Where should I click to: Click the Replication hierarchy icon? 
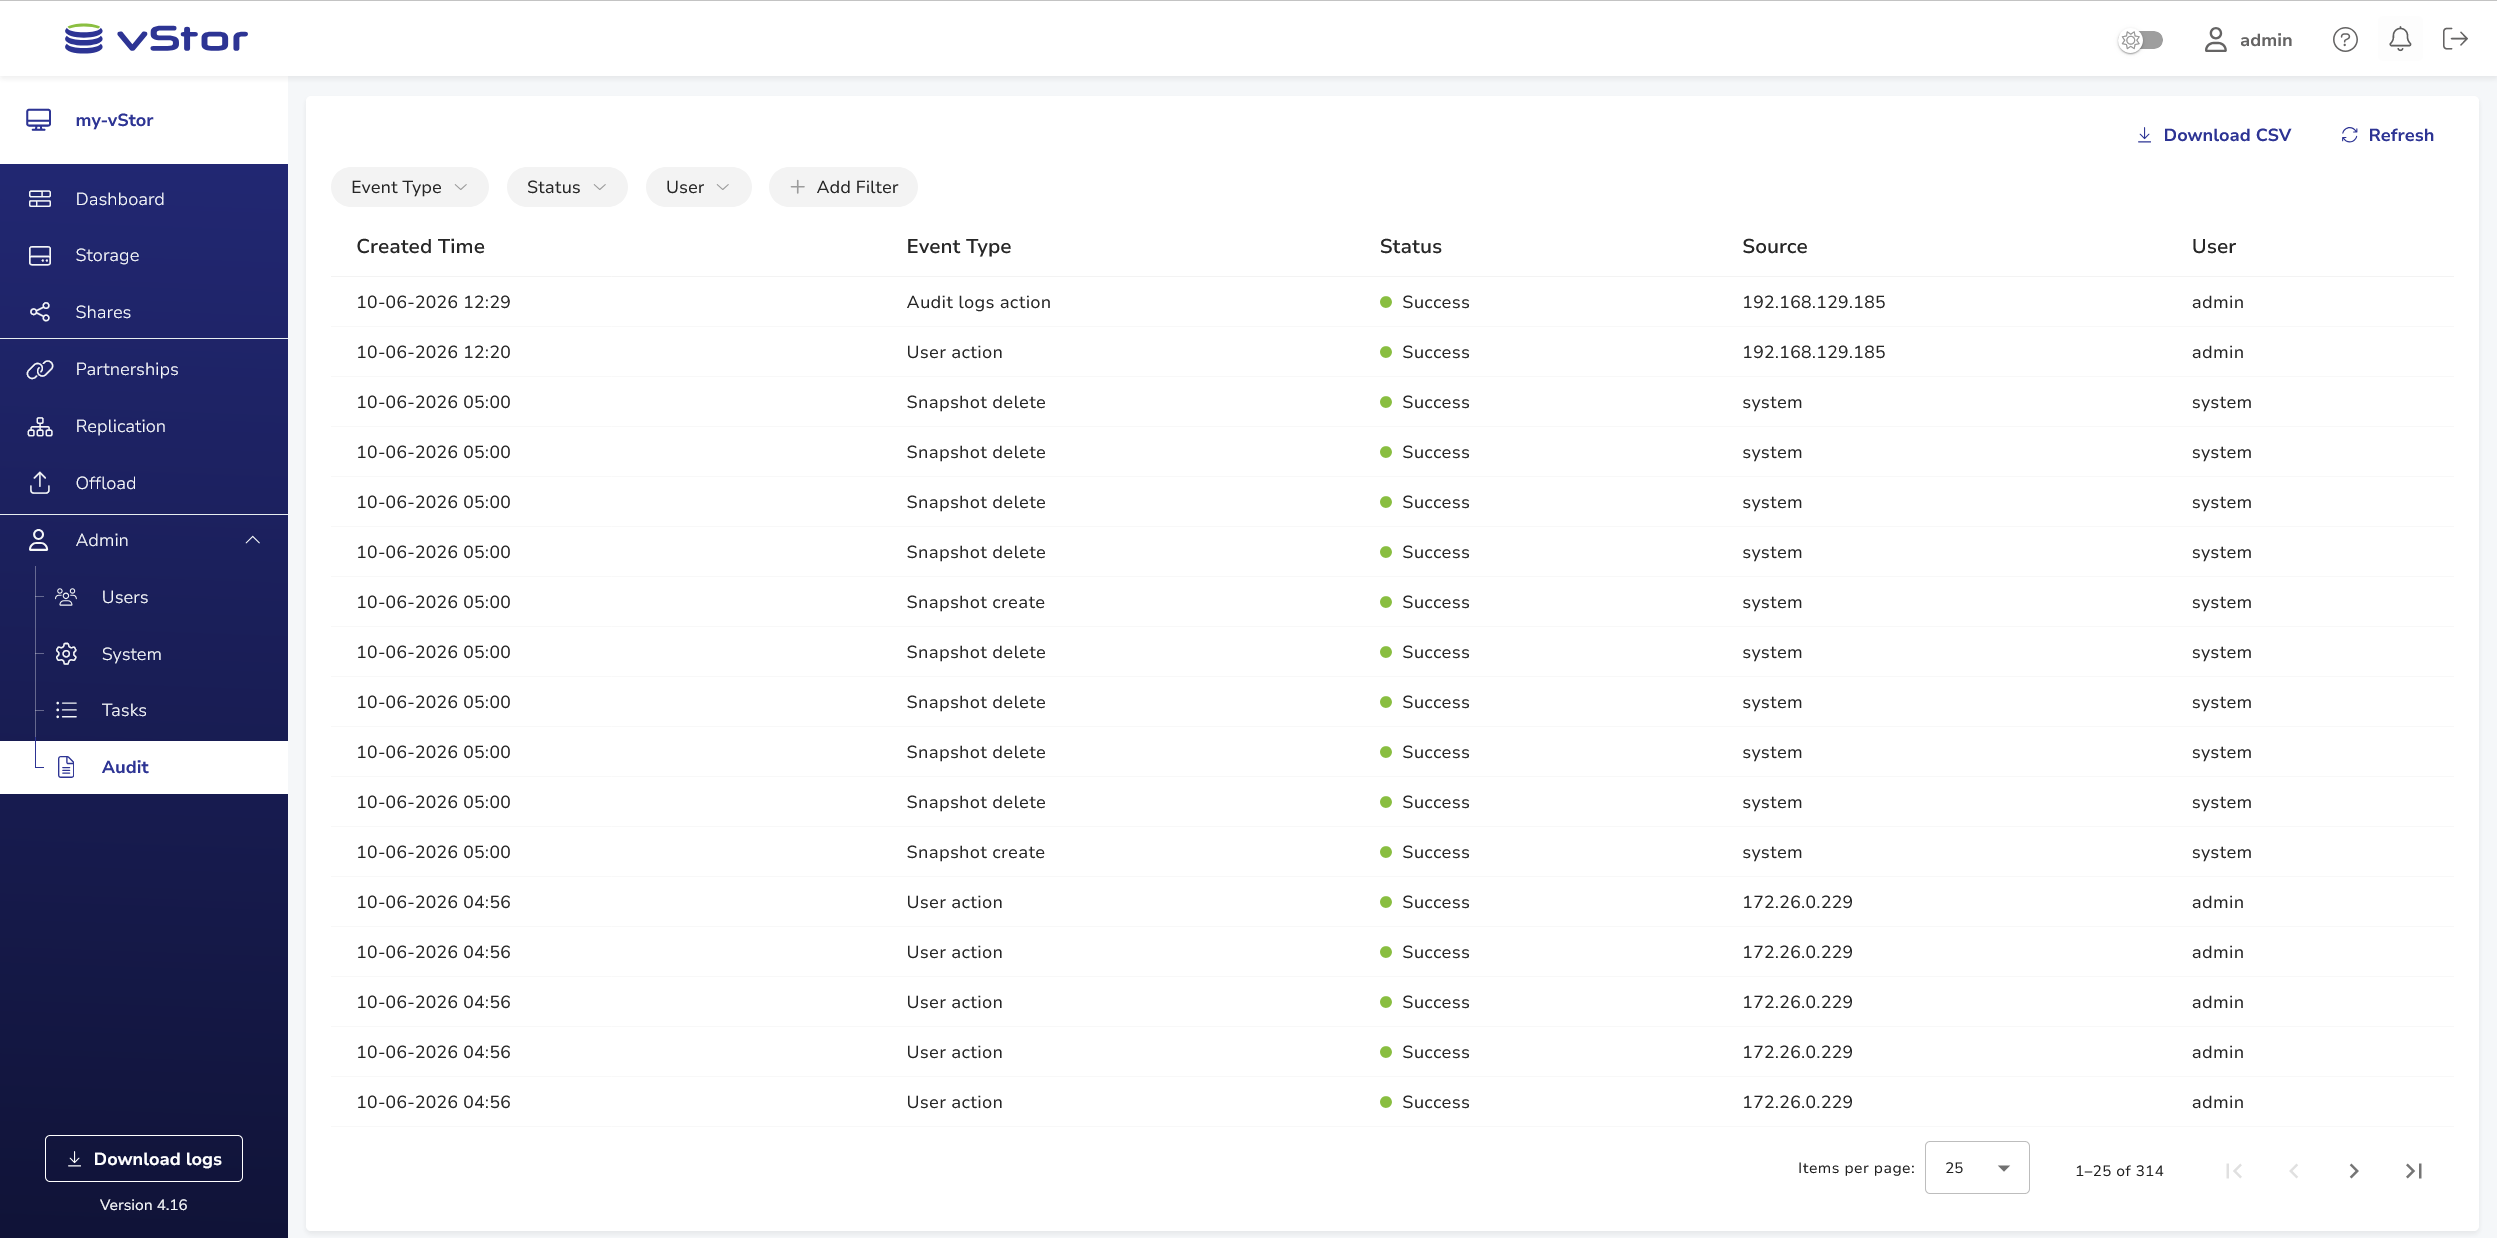tap(40, 426)
